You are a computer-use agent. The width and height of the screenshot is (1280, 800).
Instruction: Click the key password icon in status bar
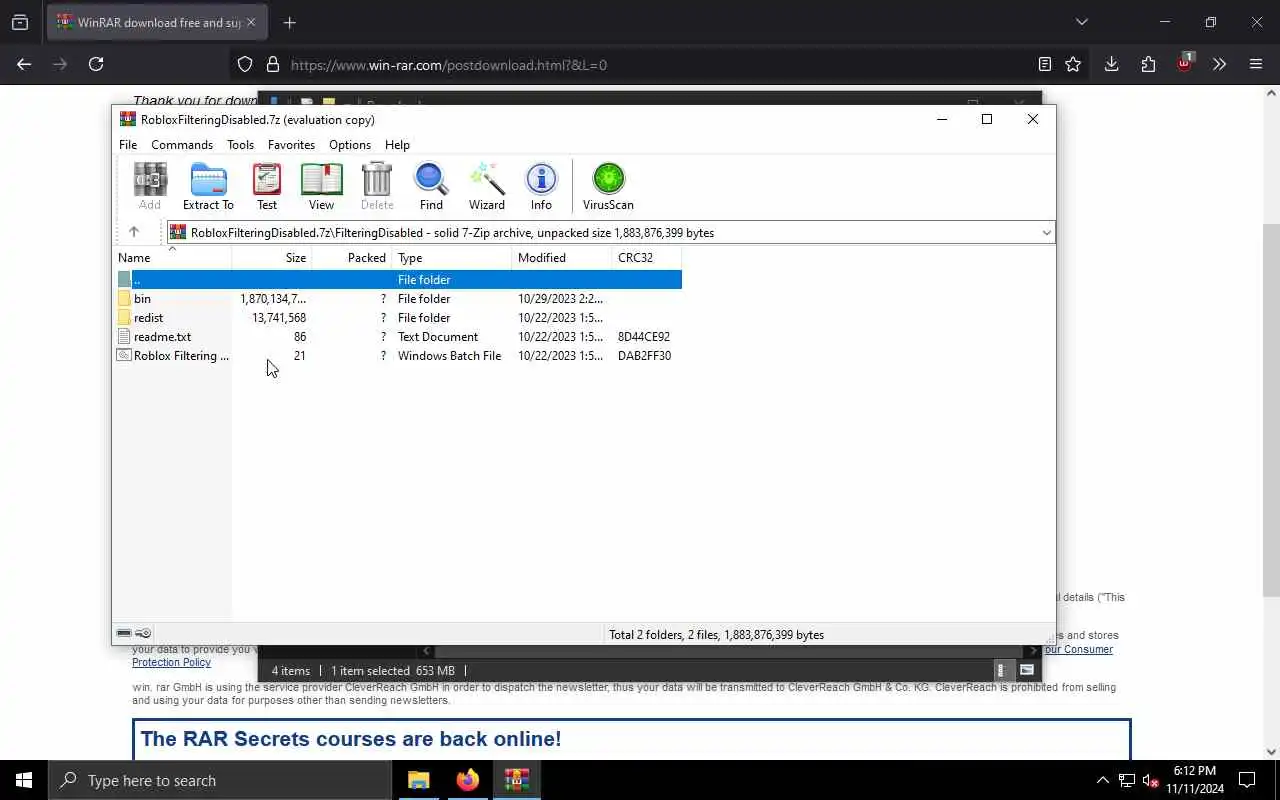pos(143,633)
